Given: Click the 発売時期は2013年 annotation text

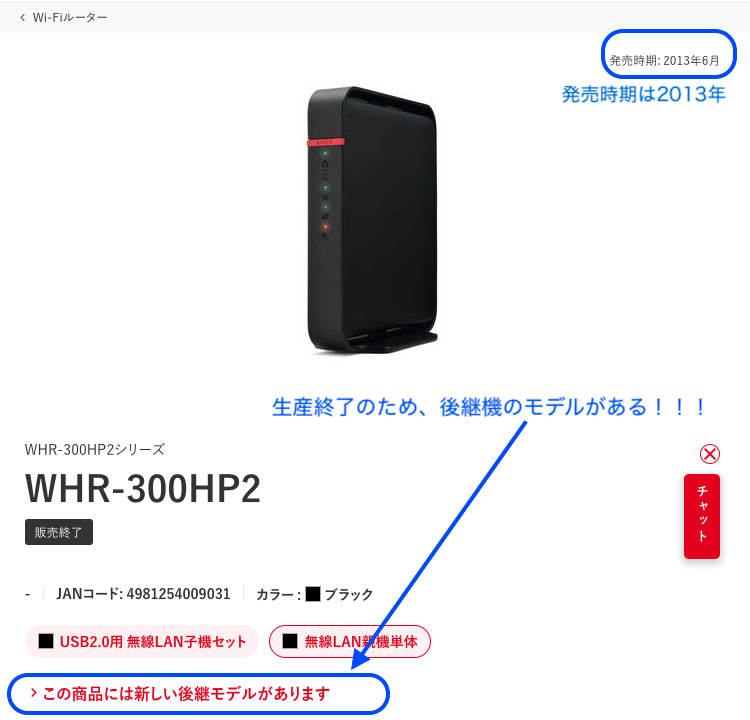Looking at the screenshot, I should pyautogui.click(x=643, y=94).
